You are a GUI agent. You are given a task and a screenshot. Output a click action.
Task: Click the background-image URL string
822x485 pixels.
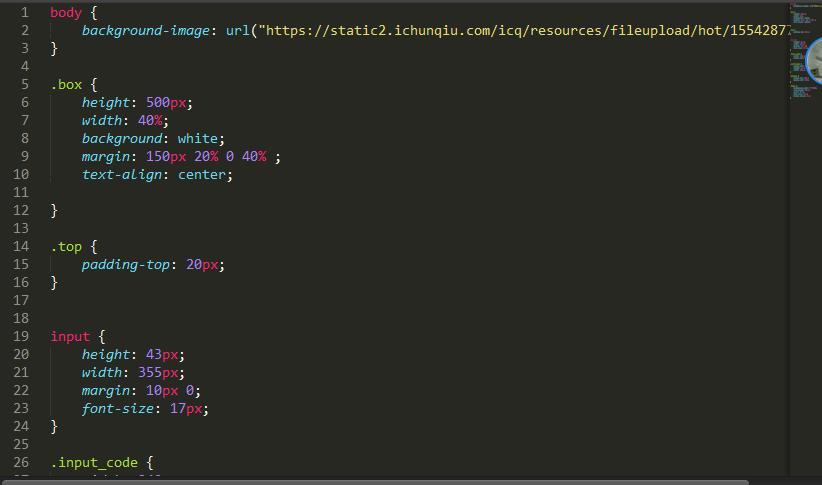[520, 31]
